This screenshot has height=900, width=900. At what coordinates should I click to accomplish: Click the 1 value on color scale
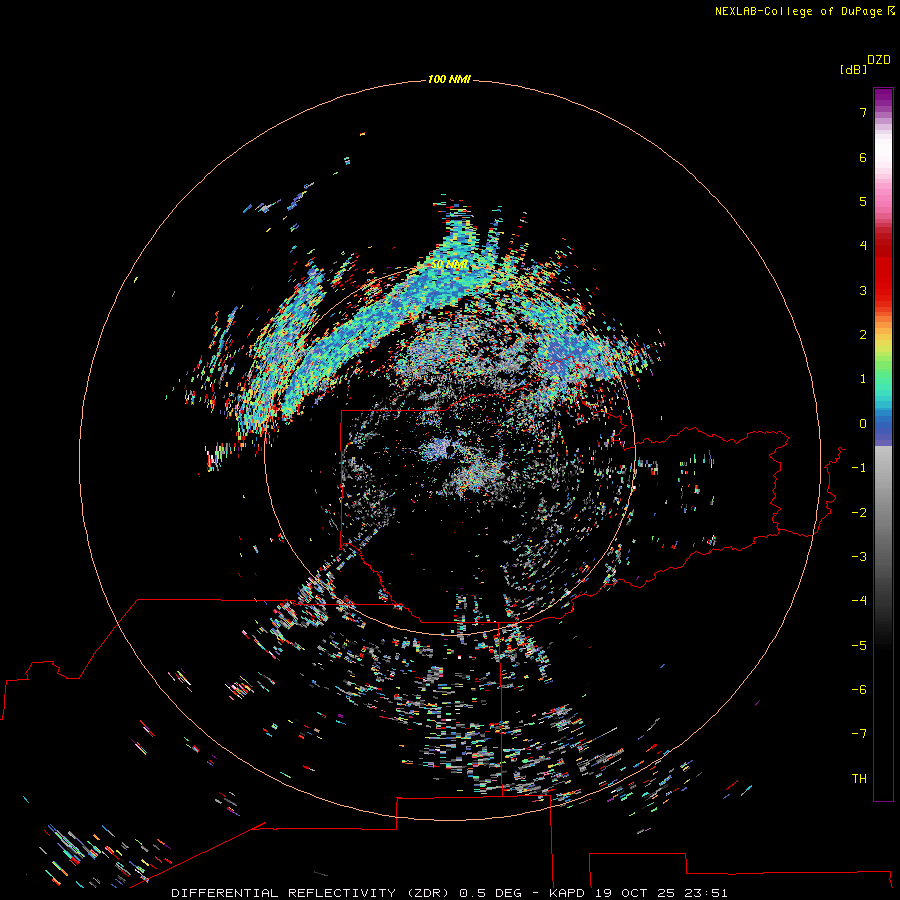[x=863, y=379]
